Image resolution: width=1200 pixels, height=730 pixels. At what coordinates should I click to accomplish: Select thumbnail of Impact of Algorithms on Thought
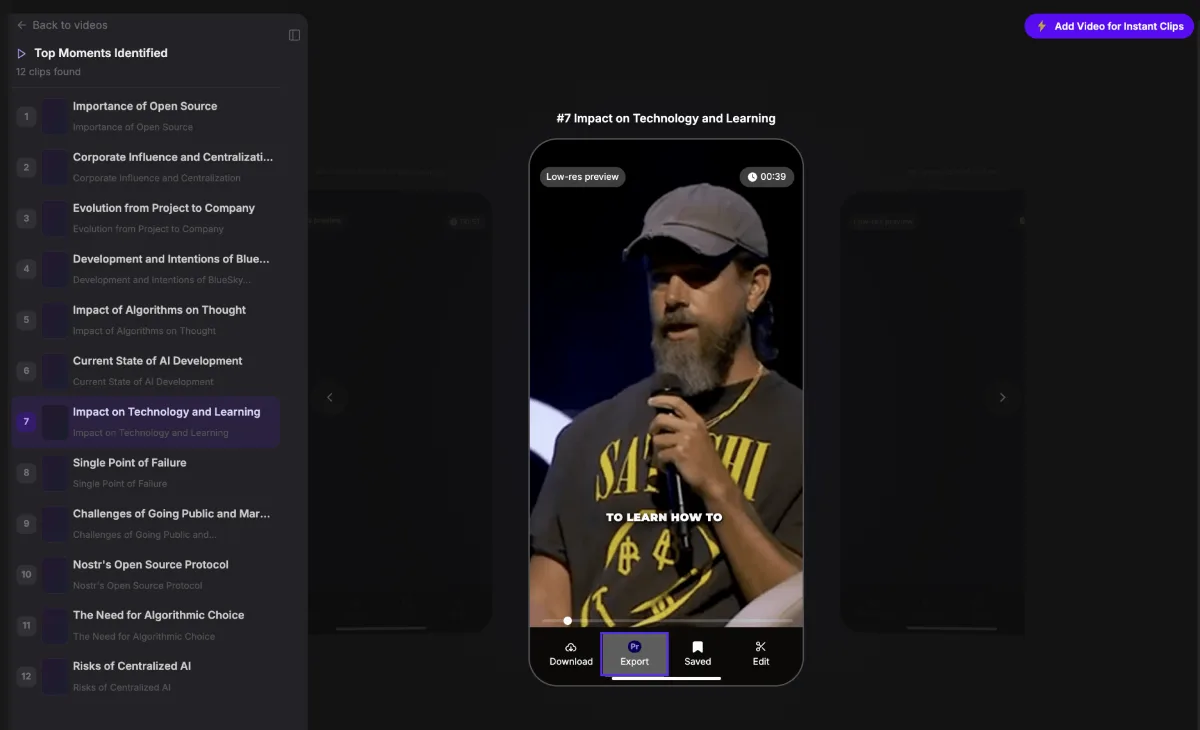[x=55, y=320]
